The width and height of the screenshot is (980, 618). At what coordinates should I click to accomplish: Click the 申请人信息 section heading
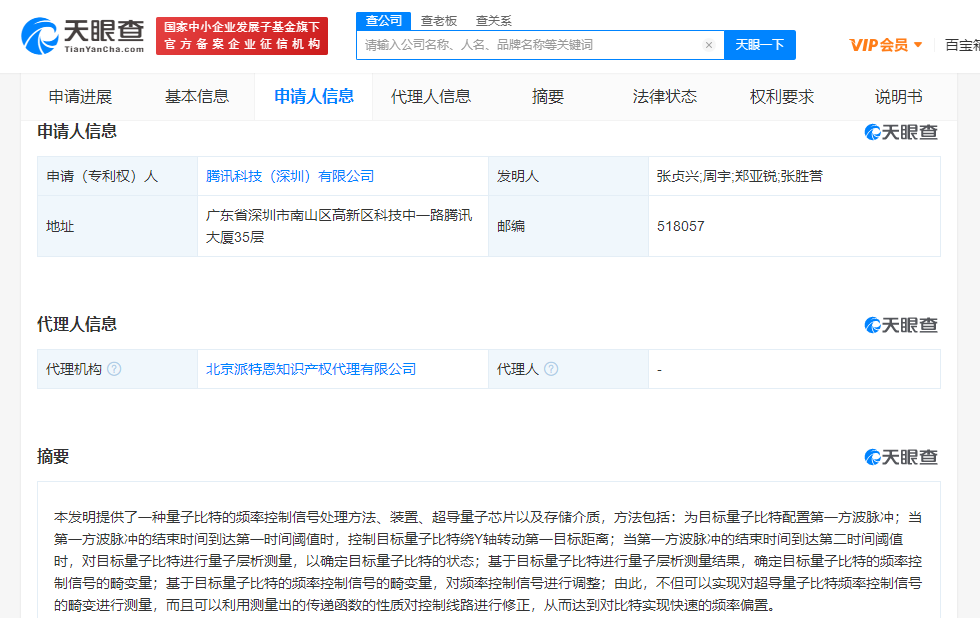[x=77, y=131]
